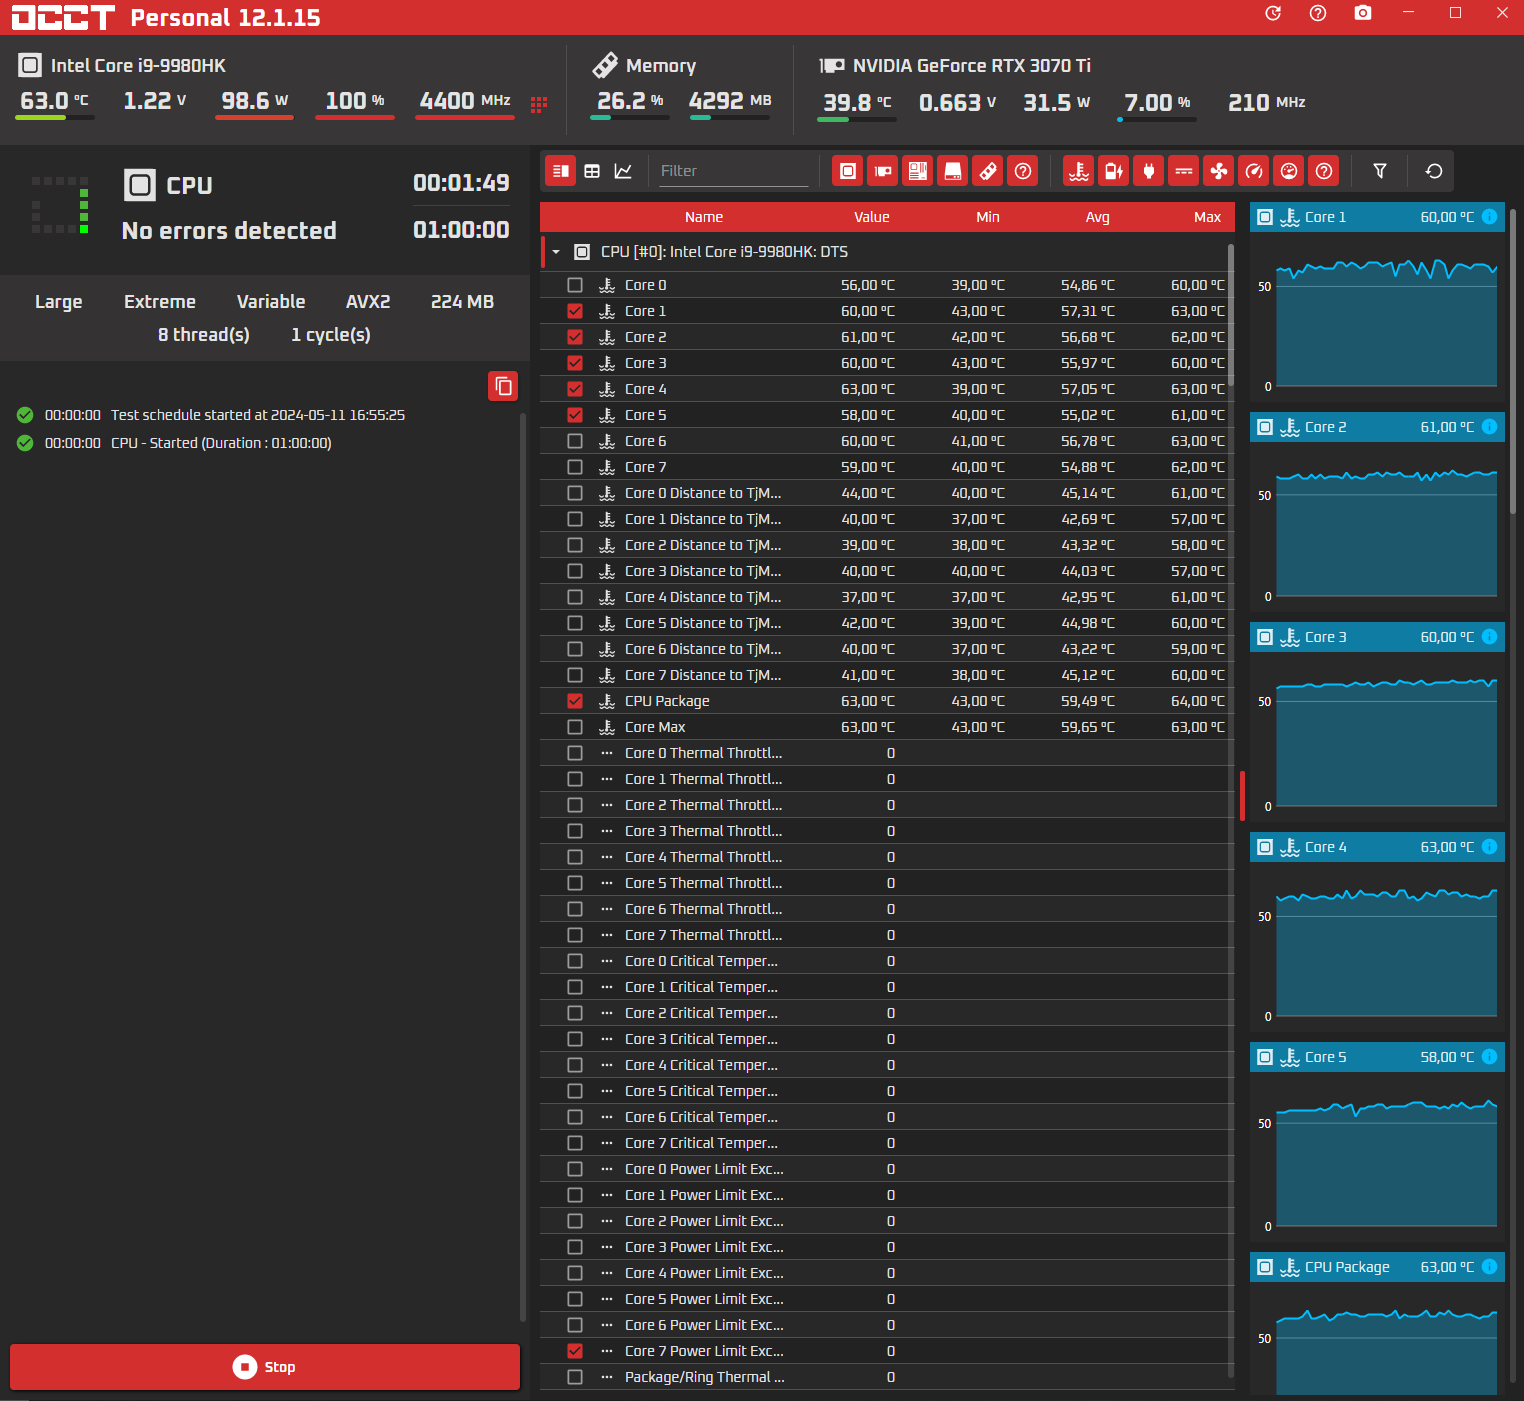The height and width of the screenshot is (1401, 1524).
Task: Click the '8 thread(s)' test setting label
Action: coord(204,335)
